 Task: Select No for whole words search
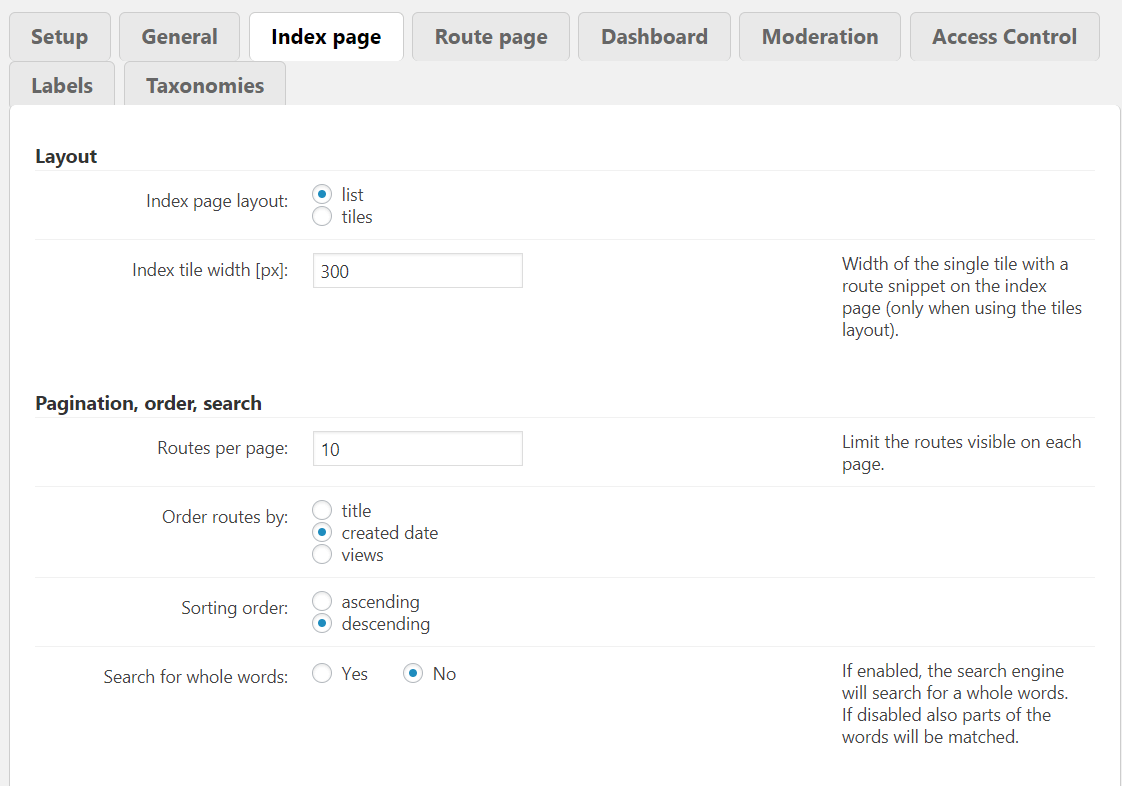click(413, 674)
